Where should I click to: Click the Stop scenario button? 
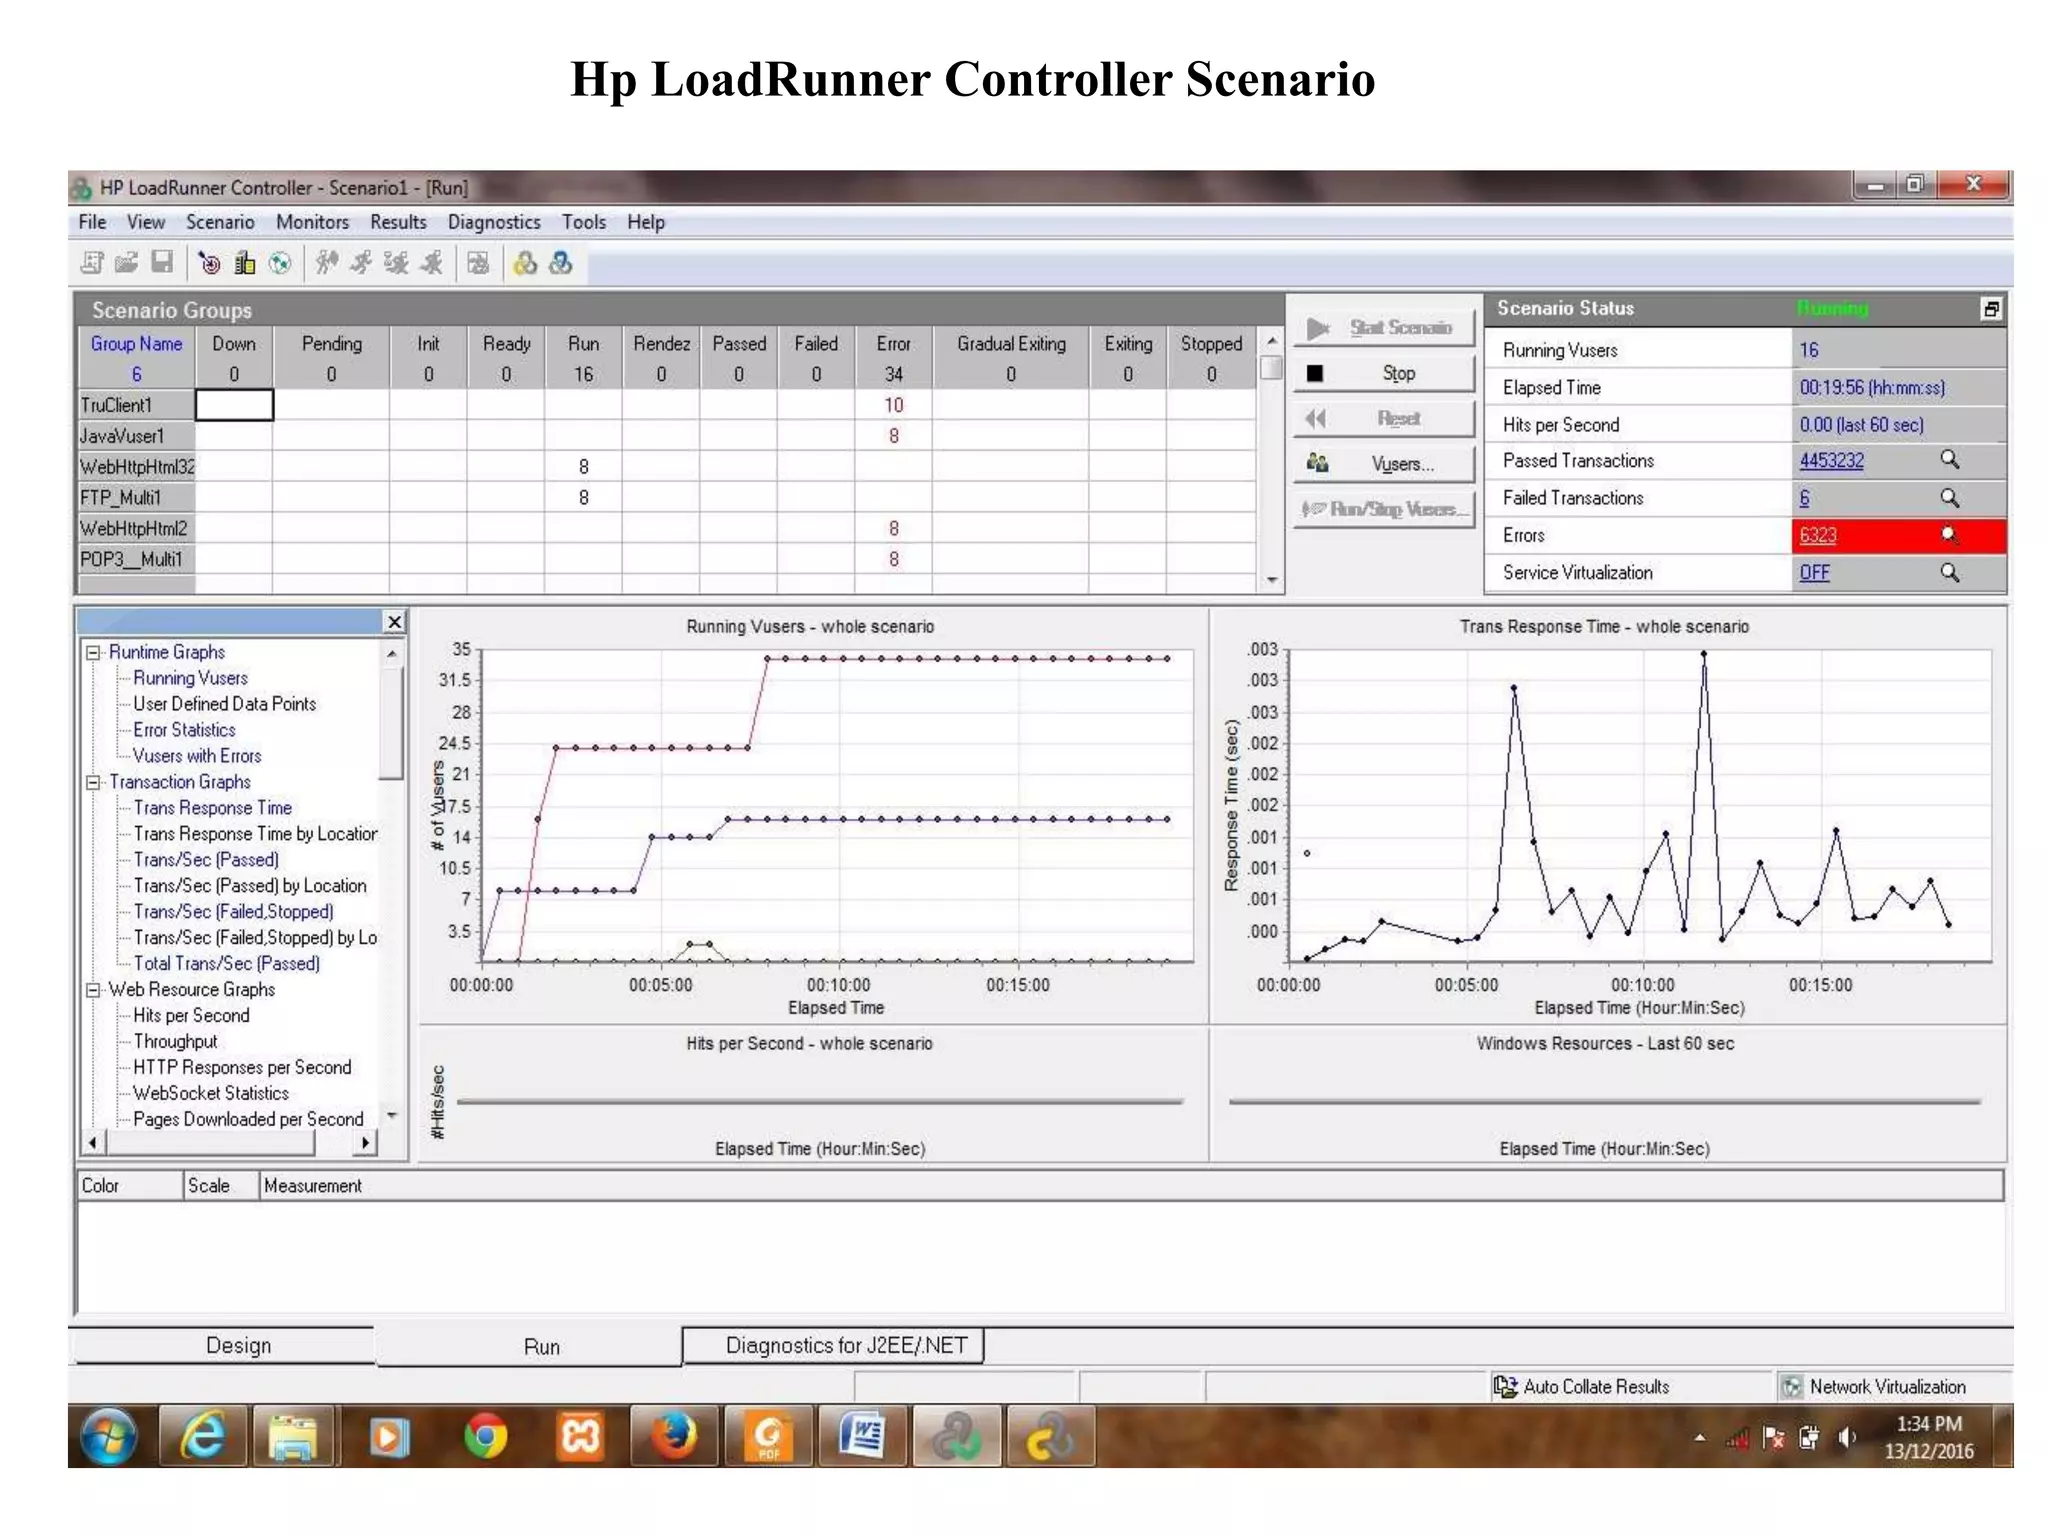click(x=1384, y=373)
